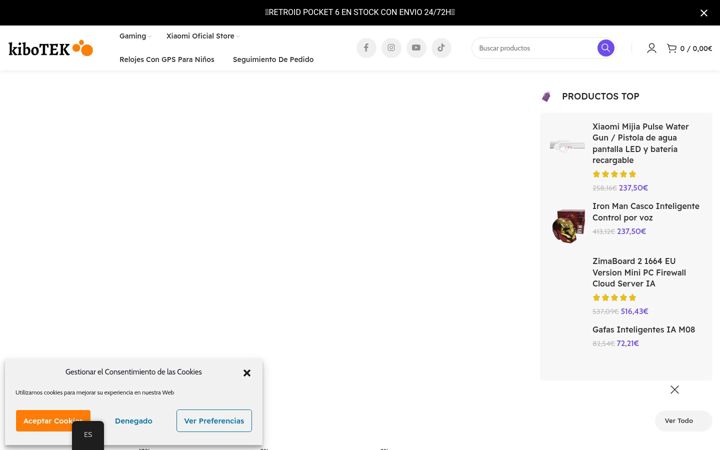Click the 72,21€ price of Gafas Inteligentes
720x450 pixels.
click(628, 343)
